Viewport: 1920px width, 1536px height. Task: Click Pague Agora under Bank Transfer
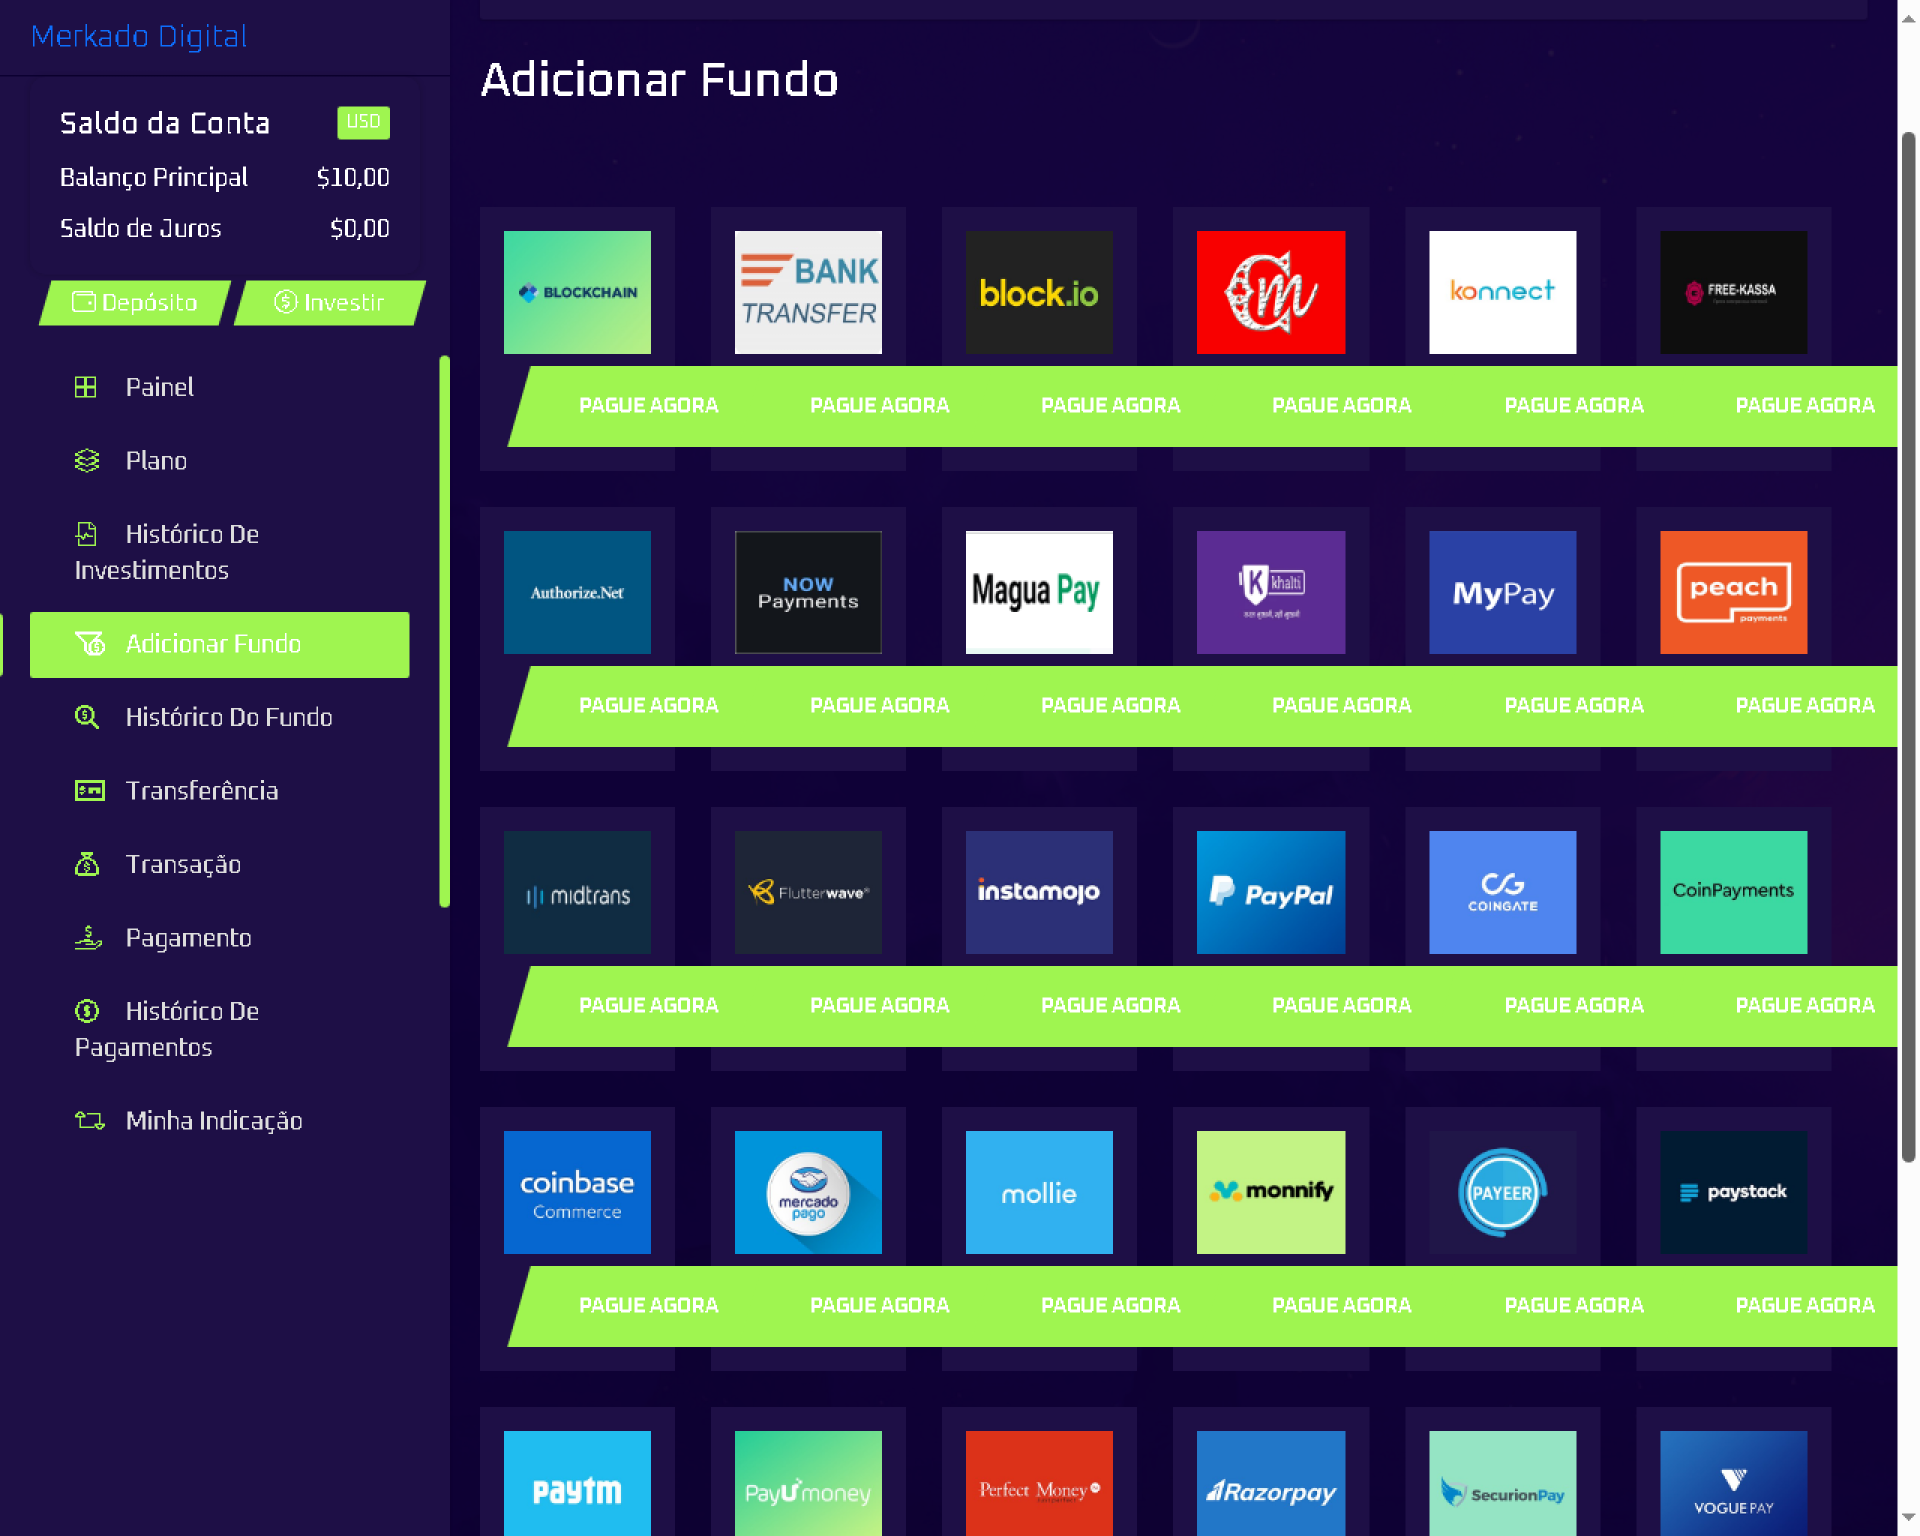click(879, 406)
